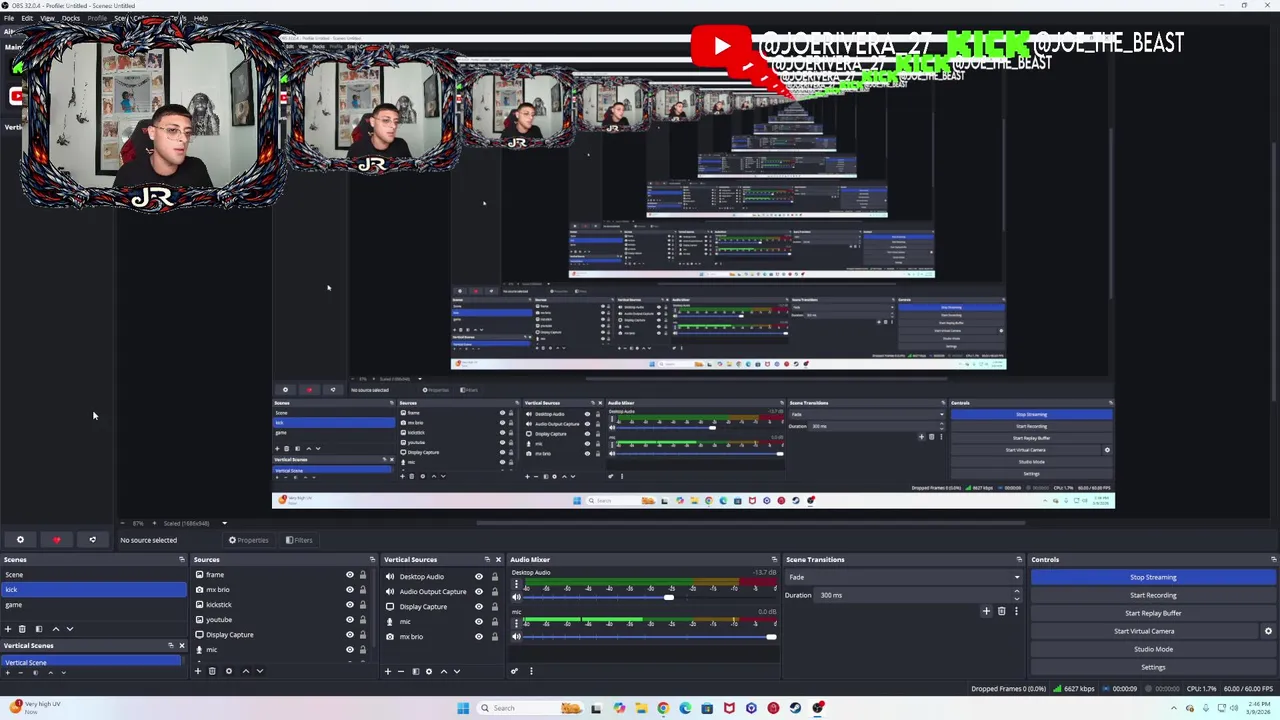Select the frame source row
This screenshot has width=1280, height=720.
[283, 575]
